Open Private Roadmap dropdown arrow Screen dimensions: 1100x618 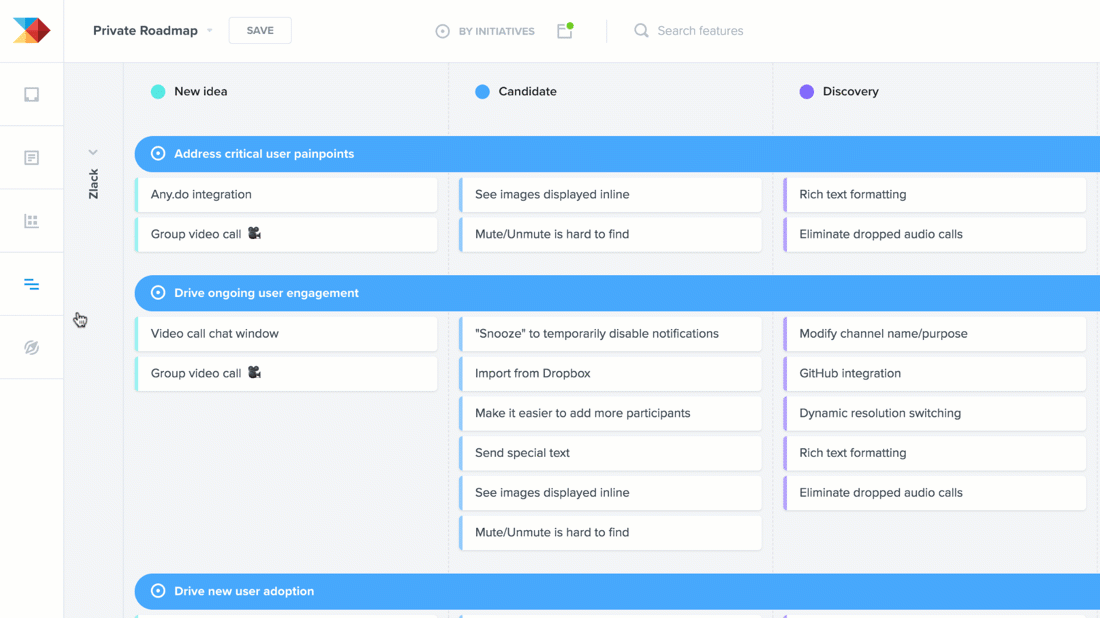pos(209,31)
